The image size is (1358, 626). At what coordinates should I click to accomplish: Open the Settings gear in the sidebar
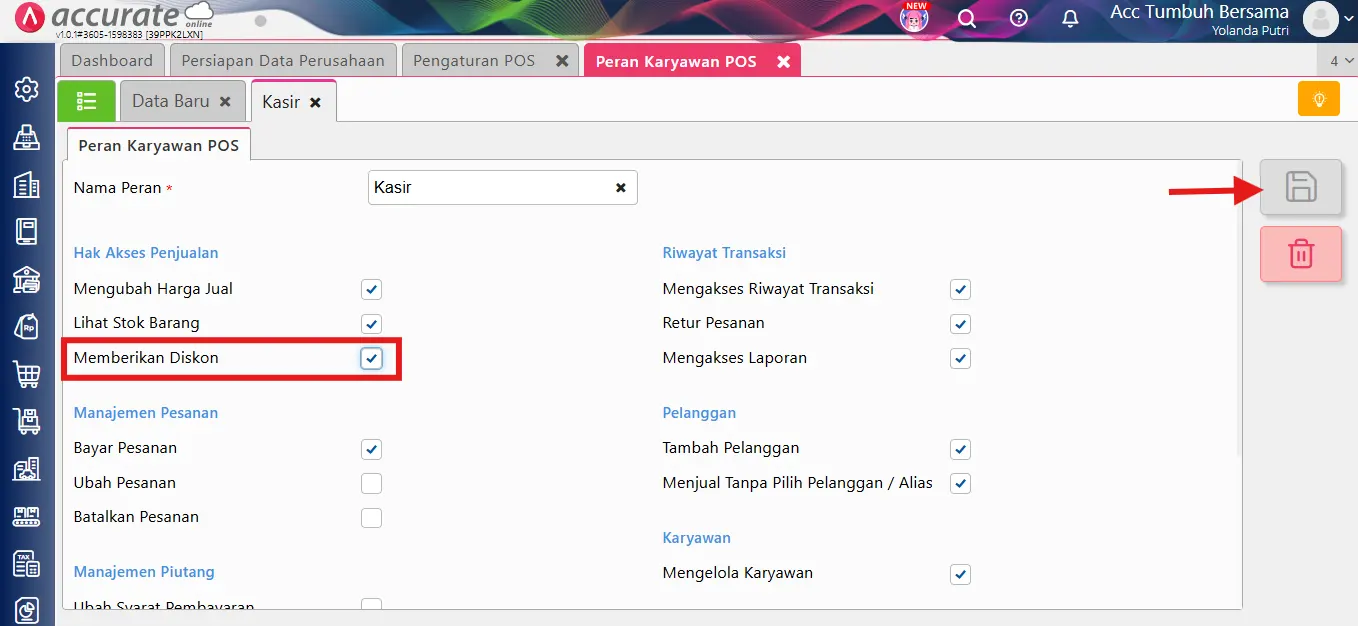coord(27,88)
